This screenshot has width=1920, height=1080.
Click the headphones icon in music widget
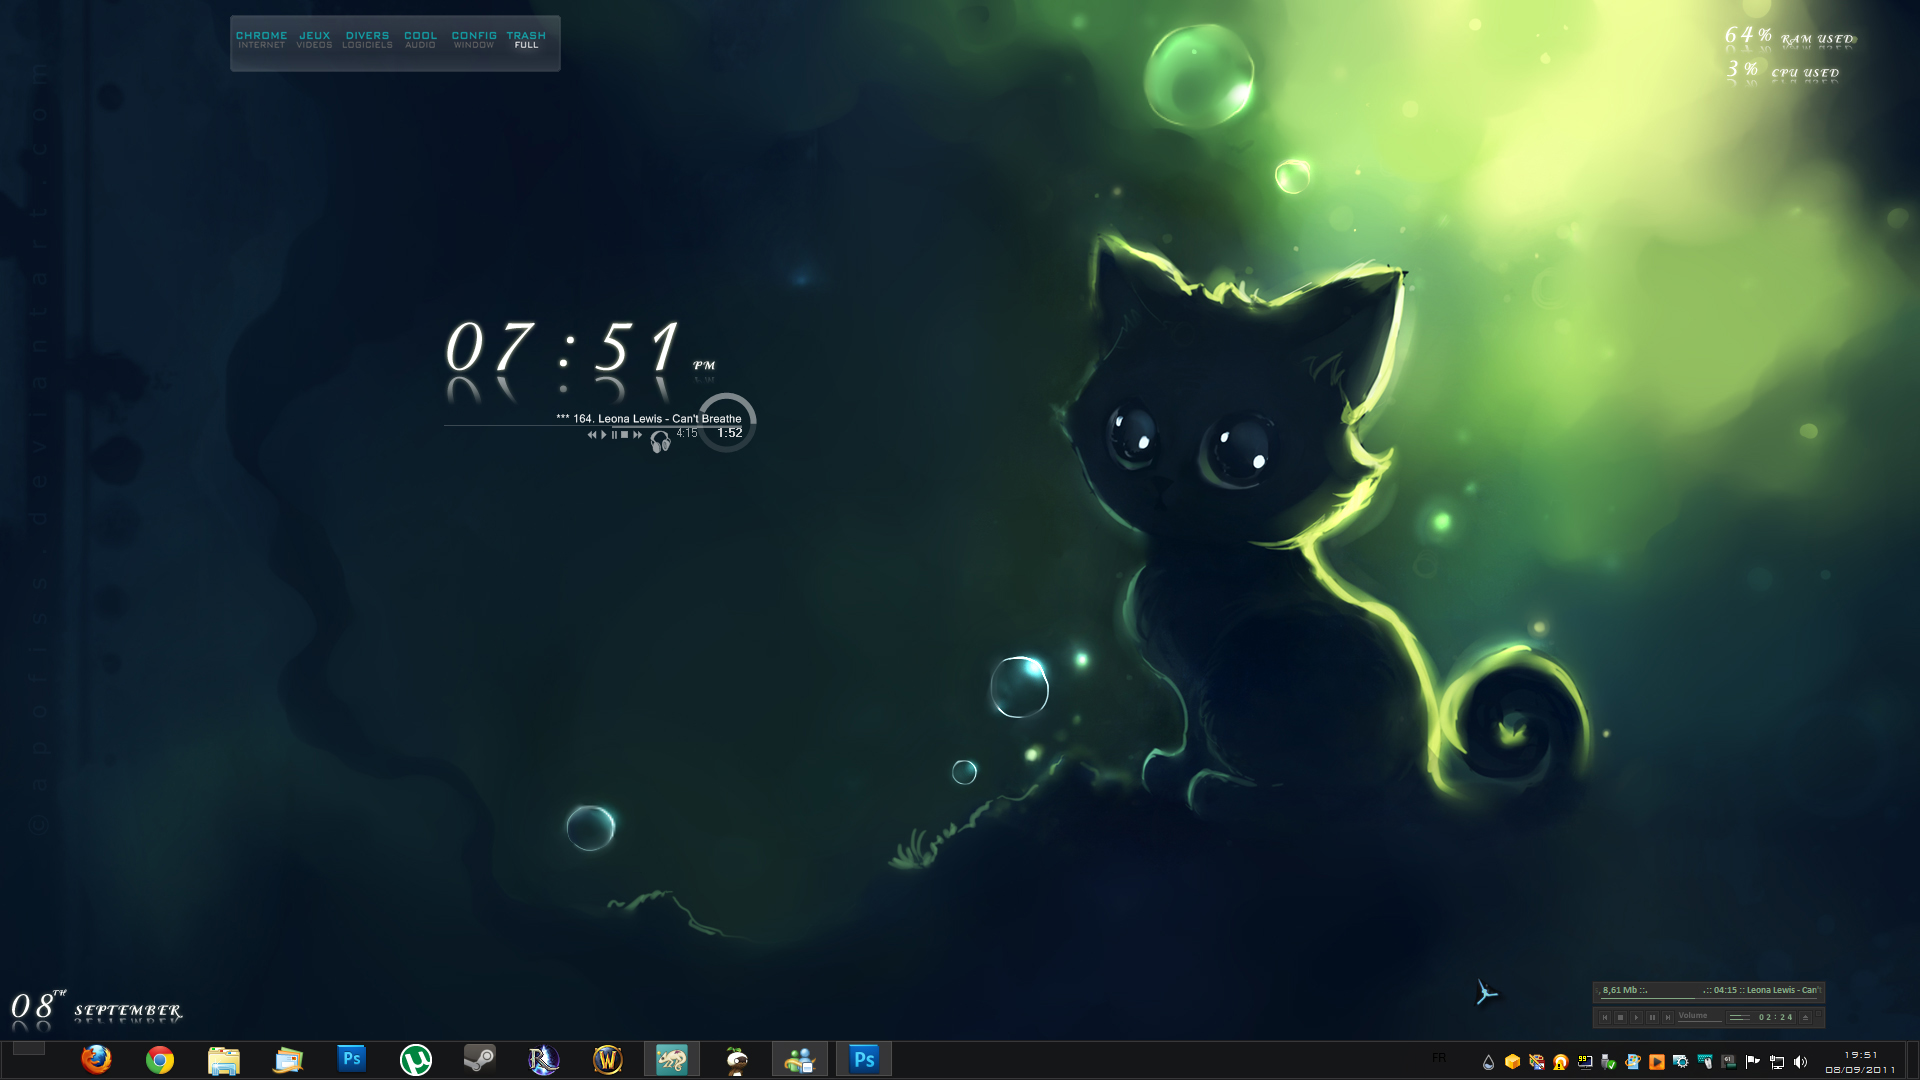[x=660, y=442]
